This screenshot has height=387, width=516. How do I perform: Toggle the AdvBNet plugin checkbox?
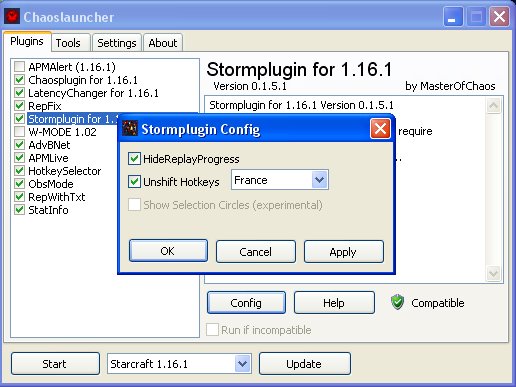point(19,145)
